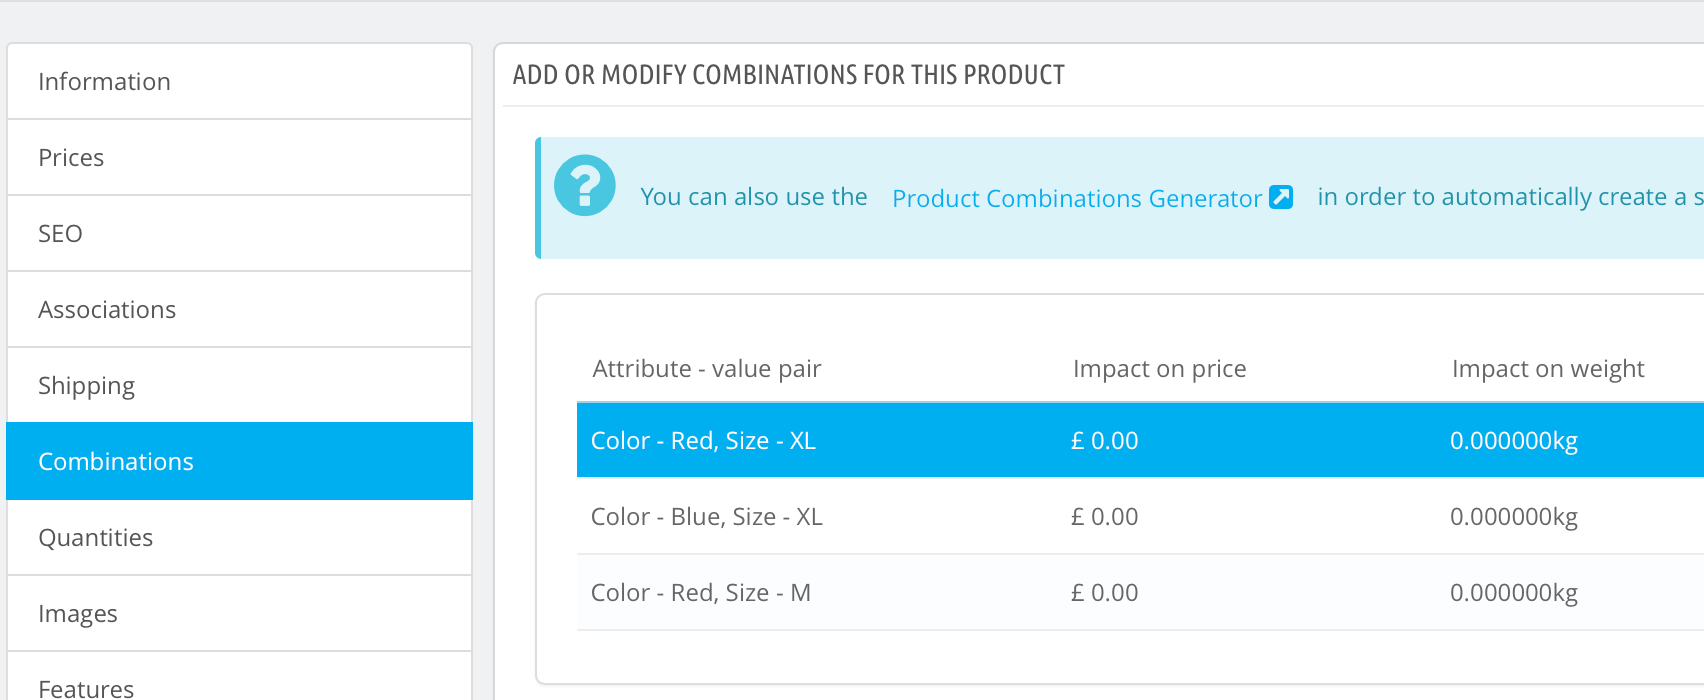Viewport: 1704px width, 700px height.
Task: Select the Color - Red, Size - M row
Action: [1140, 592]
